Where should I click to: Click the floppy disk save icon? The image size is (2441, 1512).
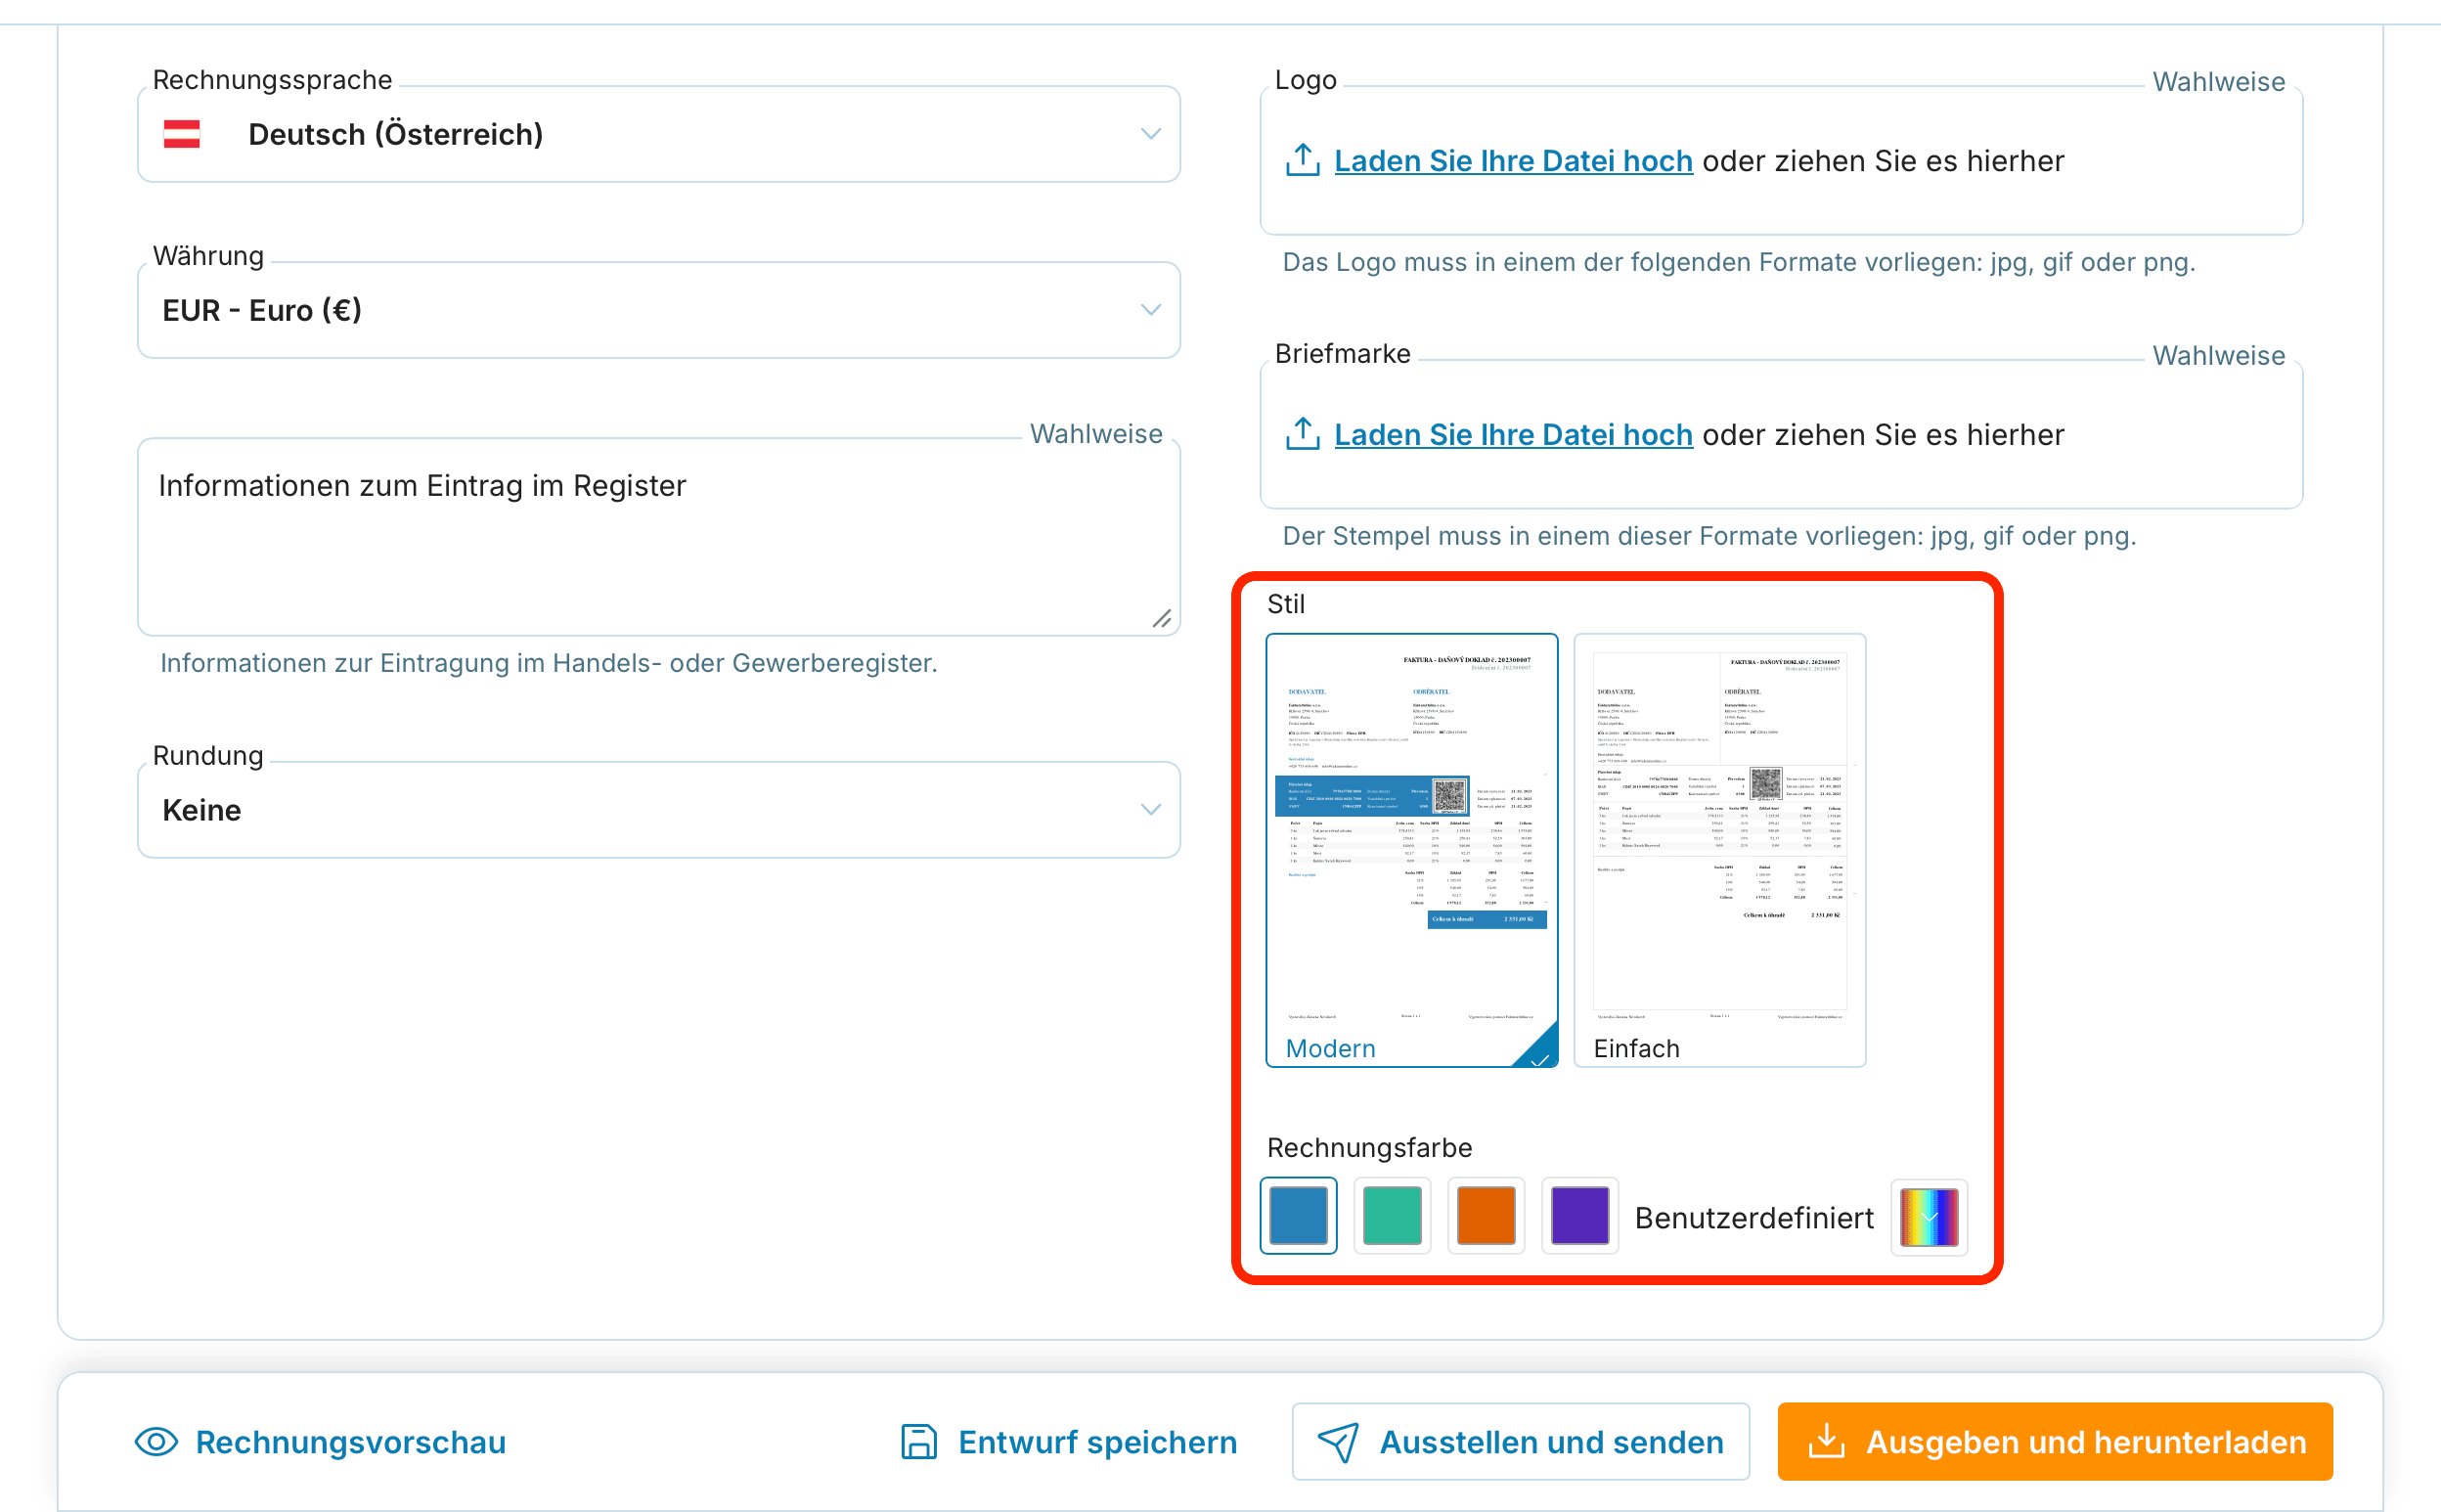[919, 1442]
